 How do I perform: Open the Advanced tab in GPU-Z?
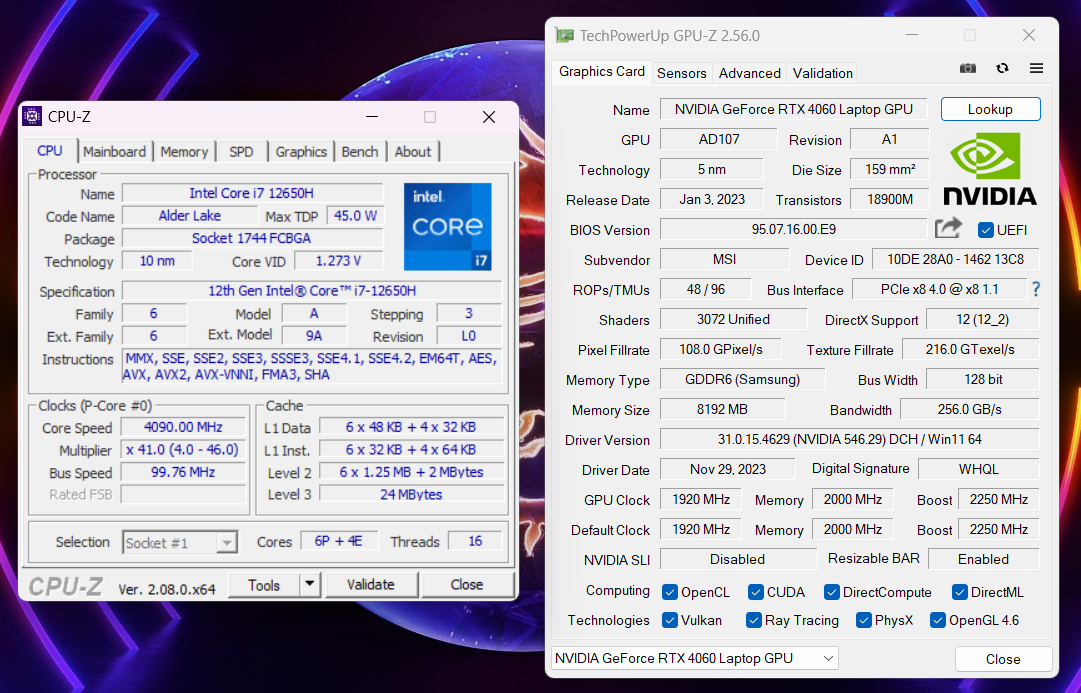[749, 73]
